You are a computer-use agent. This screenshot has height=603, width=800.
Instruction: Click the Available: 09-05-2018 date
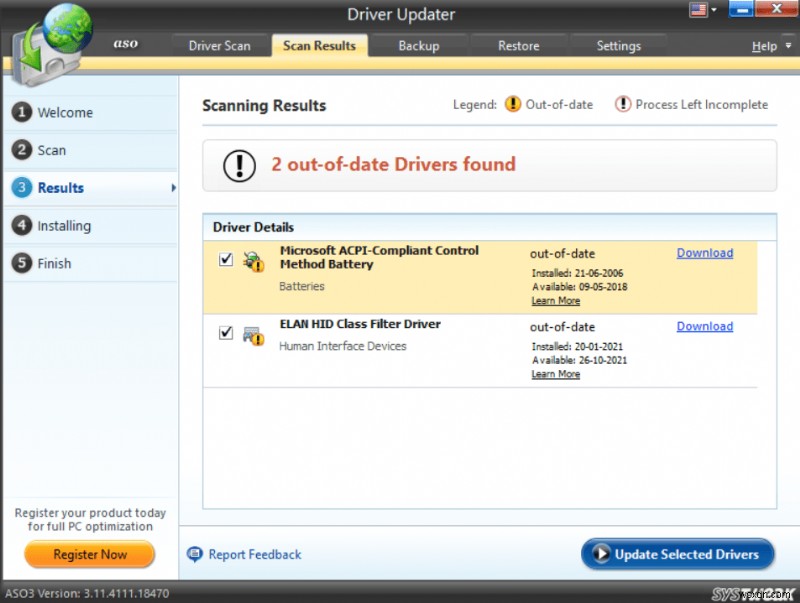(579, 287)
